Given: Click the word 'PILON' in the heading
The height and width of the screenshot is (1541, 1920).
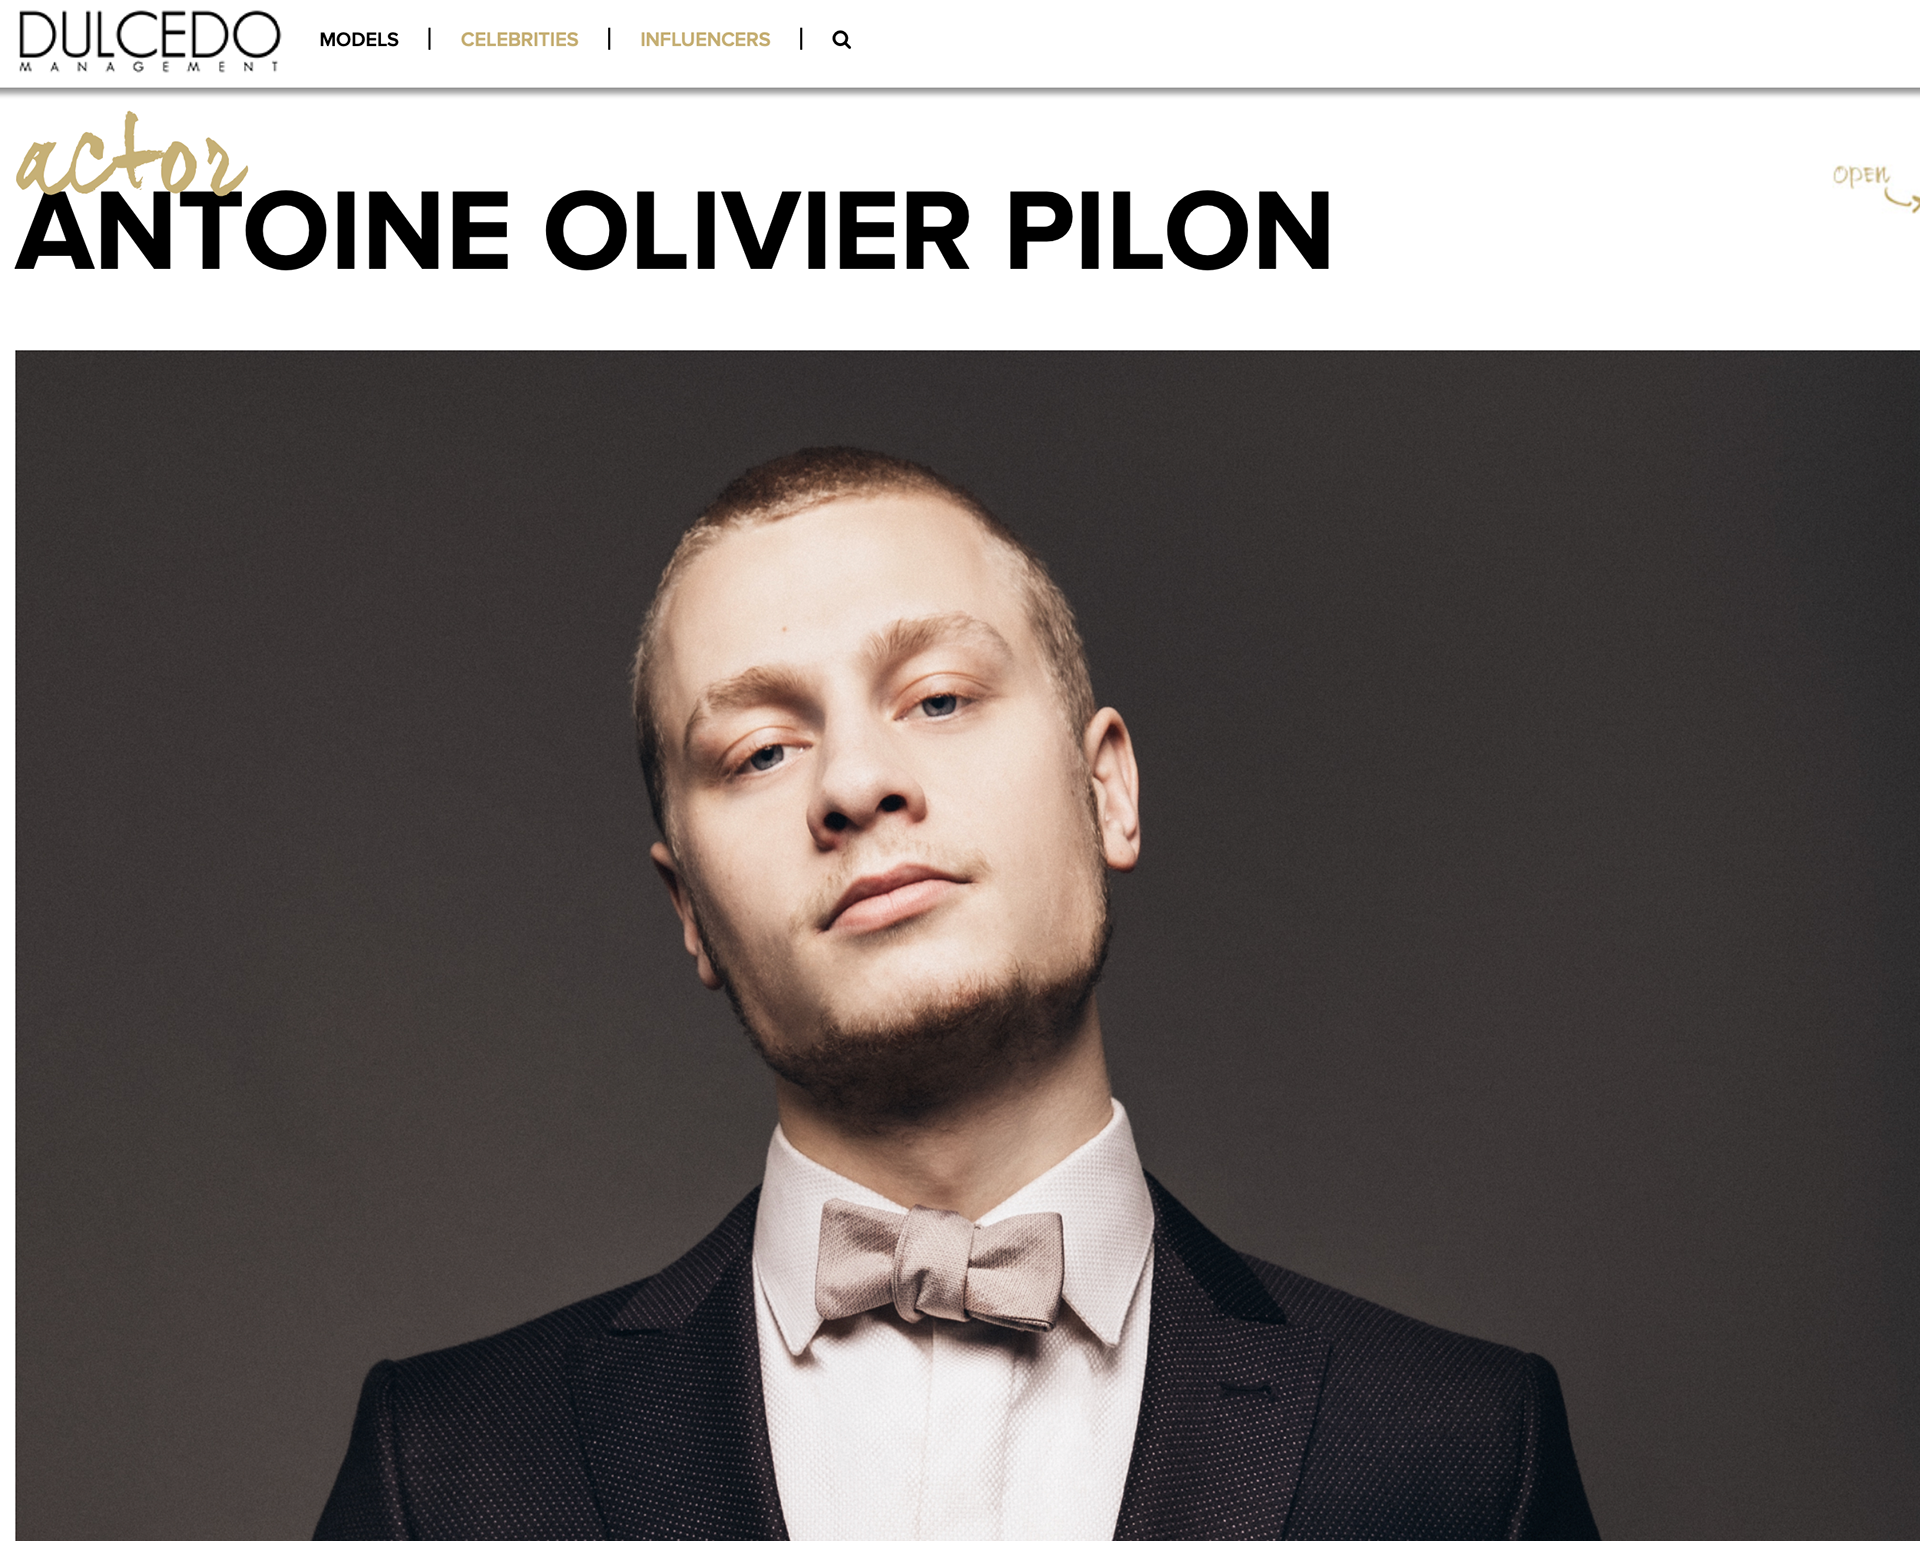Looking at the screenshot, I should [x=1169, y=232].
